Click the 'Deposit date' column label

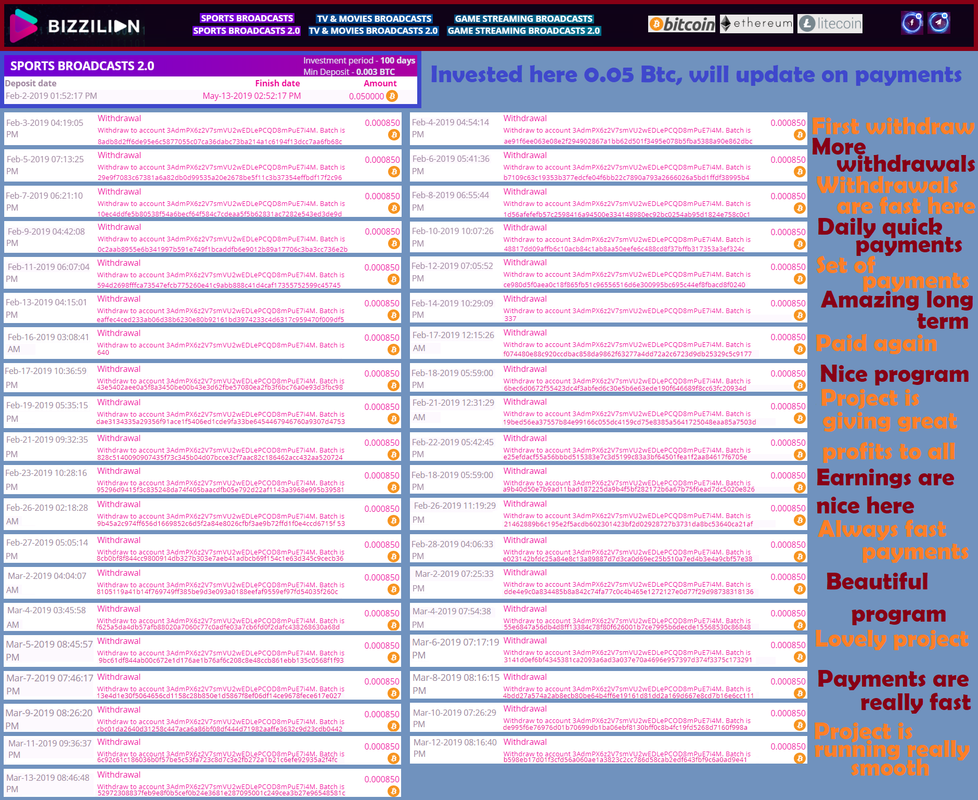coord(31,83)
